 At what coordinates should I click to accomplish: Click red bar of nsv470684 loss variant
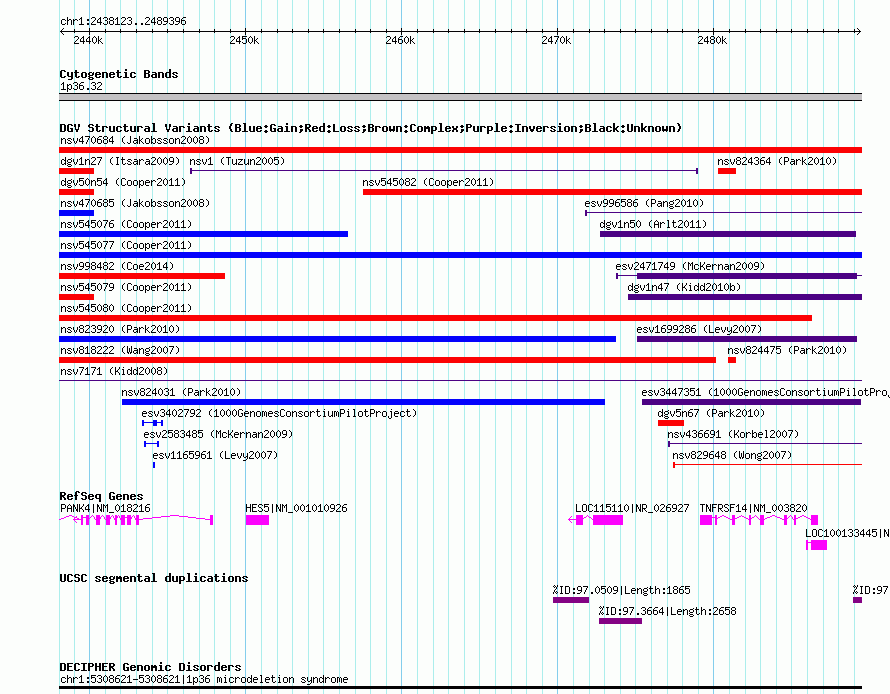pos(460,150)
